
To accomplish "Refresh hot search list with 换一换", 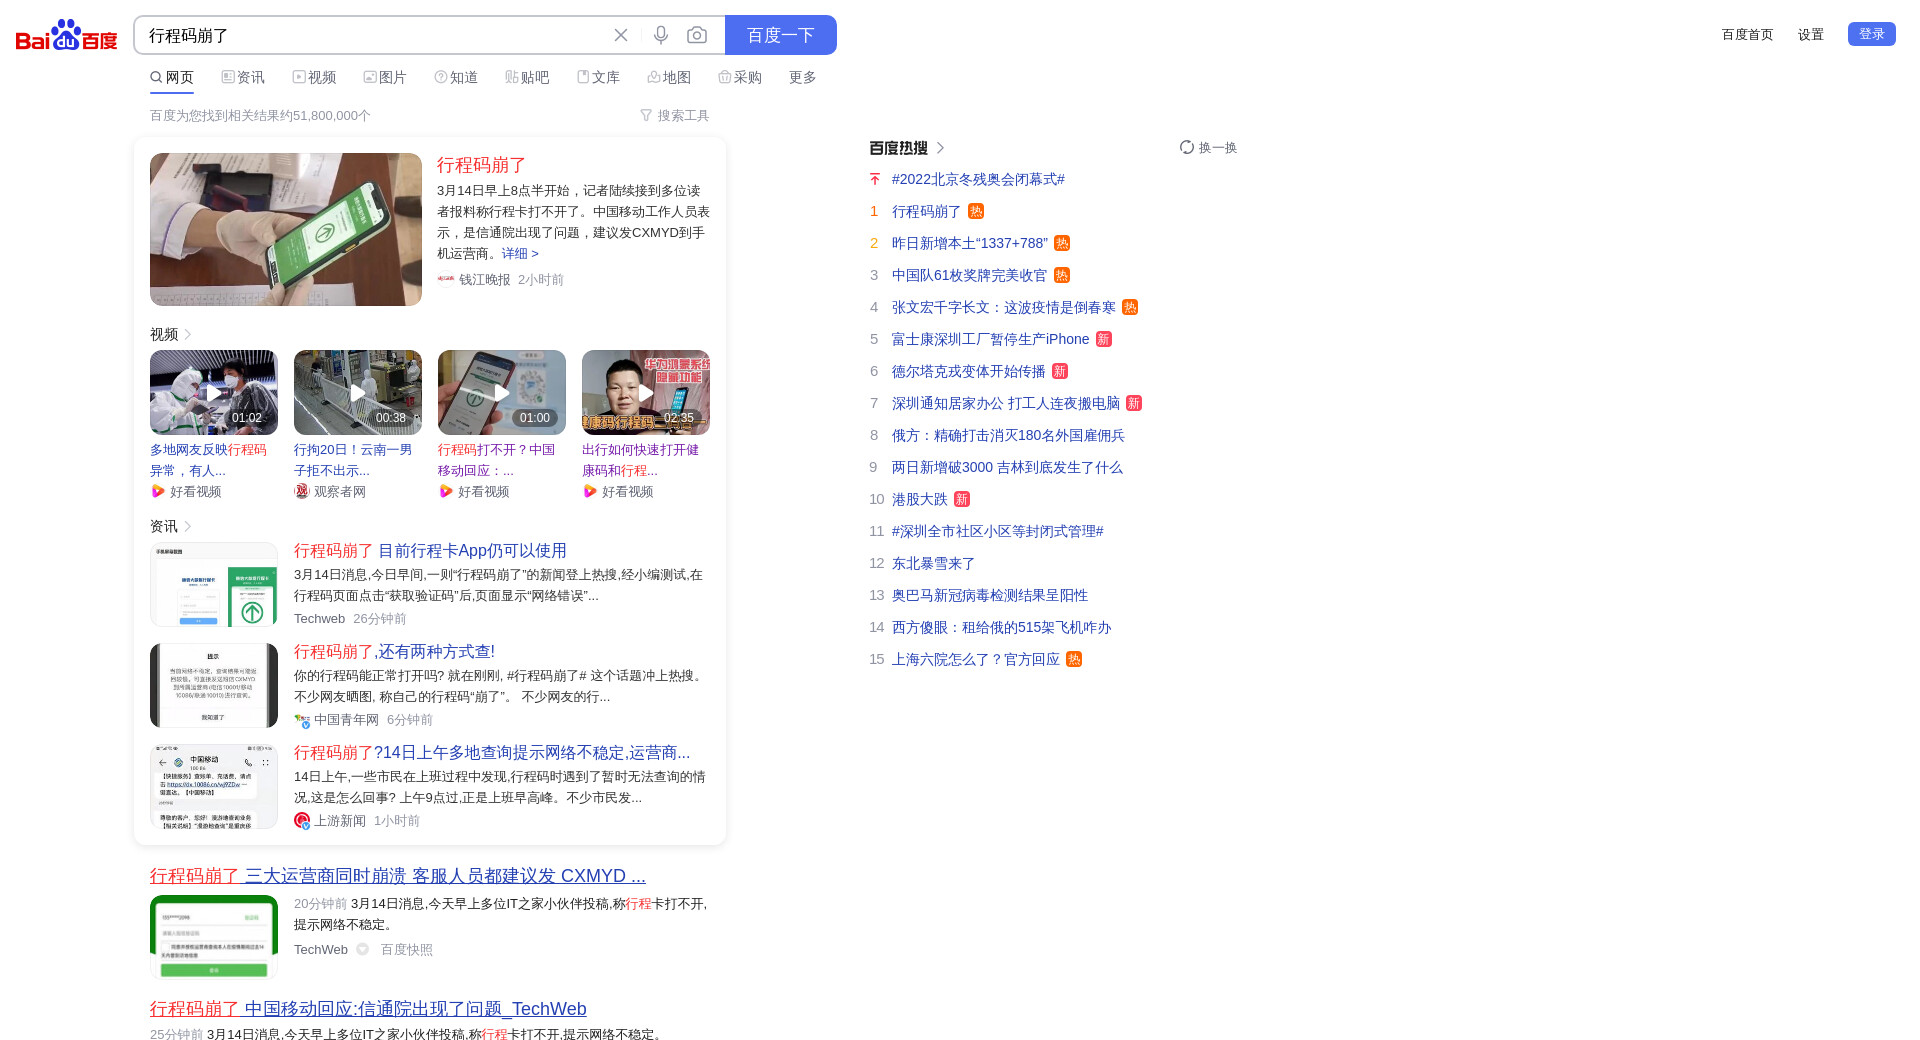I will click(1208, 148).
